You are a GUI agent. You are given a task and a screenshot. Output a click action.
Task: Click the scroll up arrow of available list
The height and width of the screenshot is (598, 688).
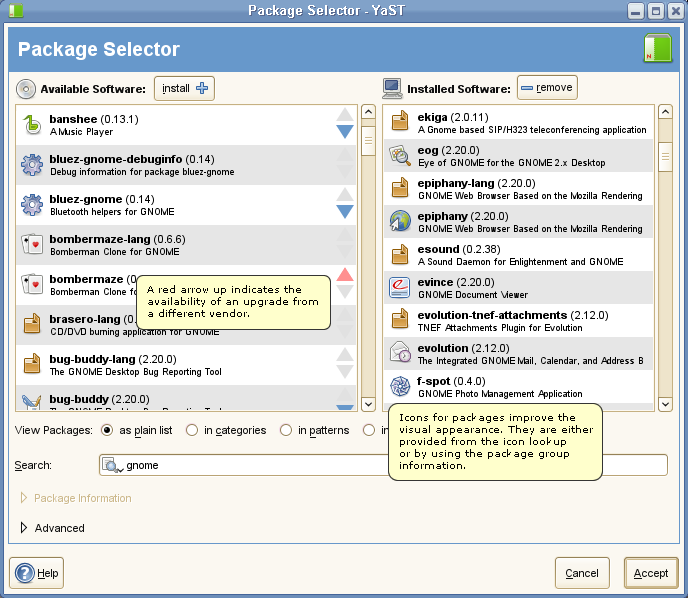tap(369, 112)
